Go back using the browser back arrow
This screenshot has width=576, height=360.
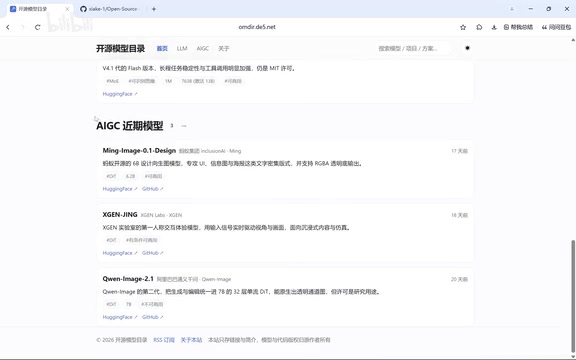[x=8, y=27]
